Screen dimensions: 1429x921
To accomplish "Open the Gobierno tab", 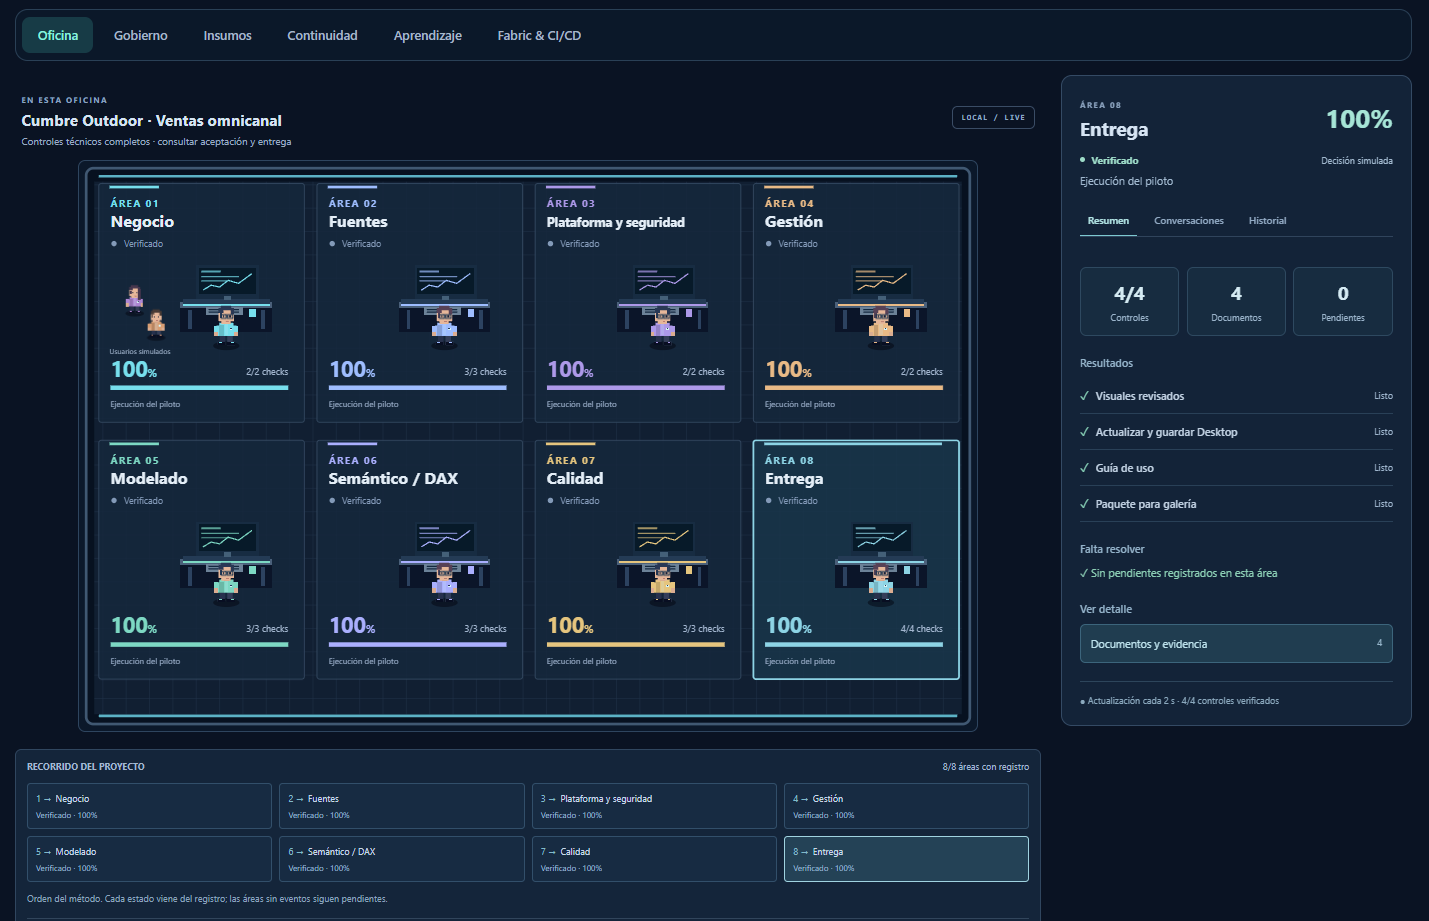I will [141, 35].
